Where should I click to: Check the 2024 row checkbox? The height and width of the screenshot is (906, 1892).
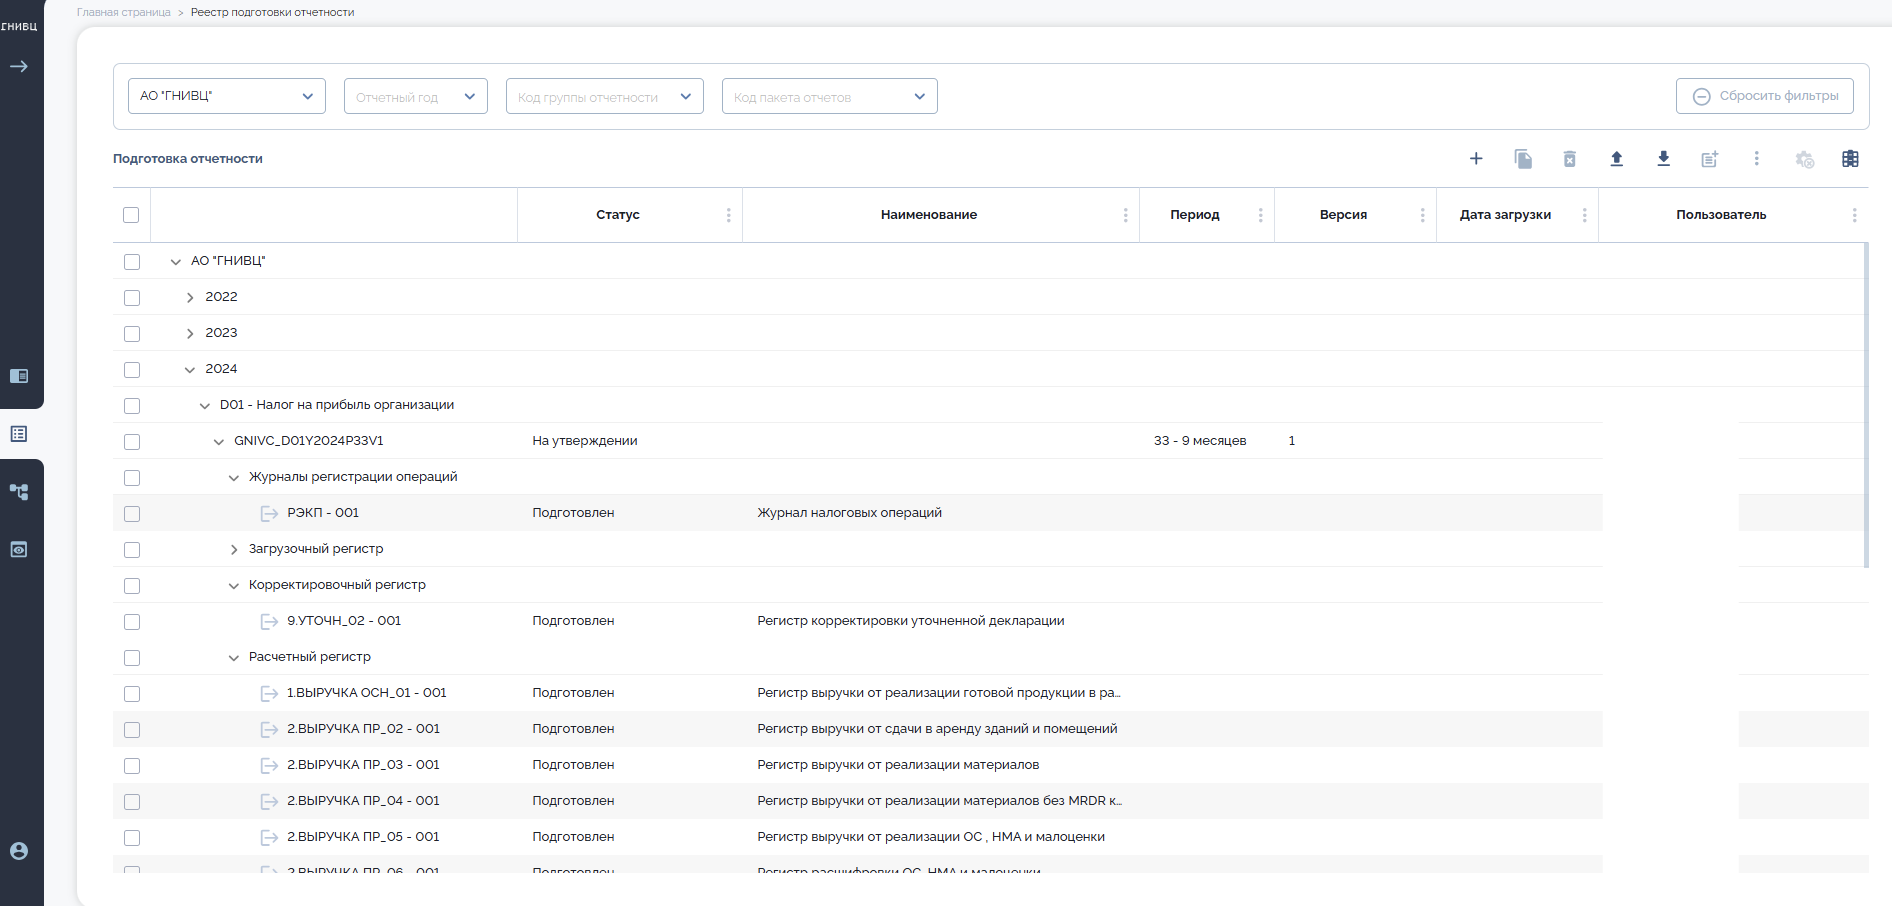(x=132, y=370)
